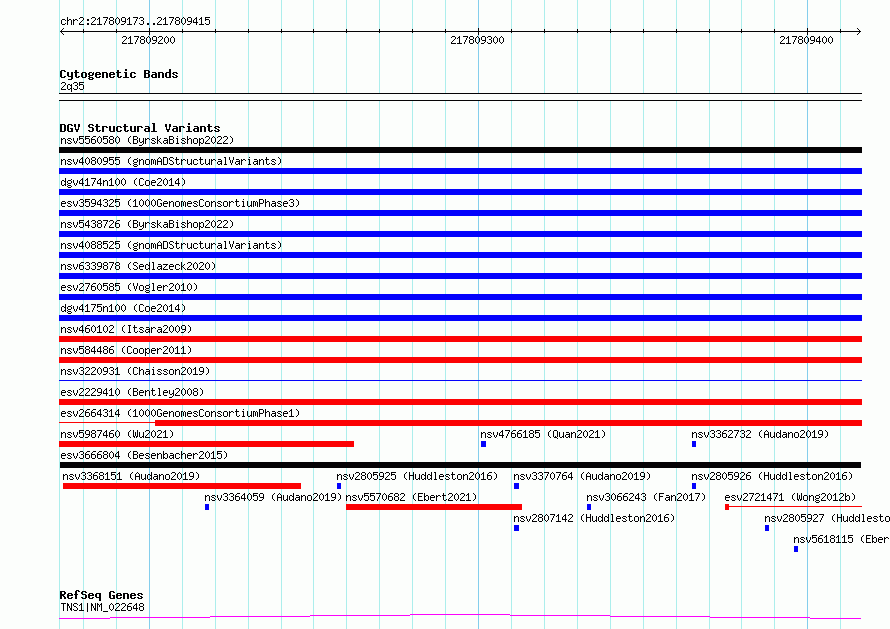Click blue marker under nsv3370764

517,486
